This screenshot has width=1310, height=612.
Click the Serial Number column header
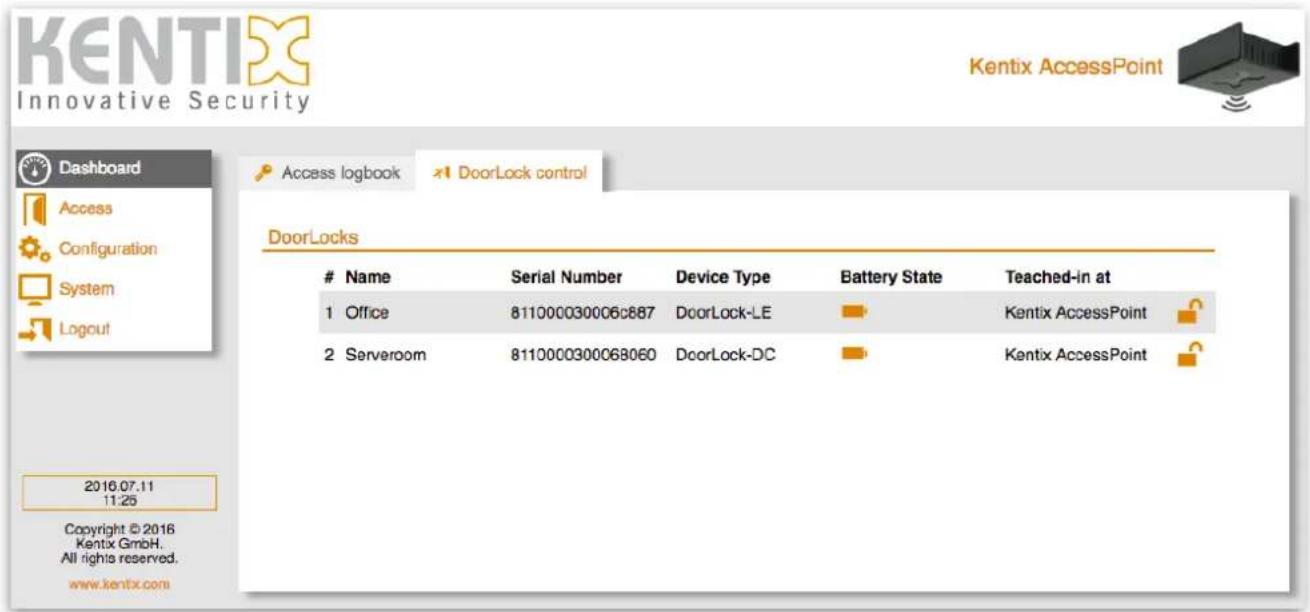point(567,277)
